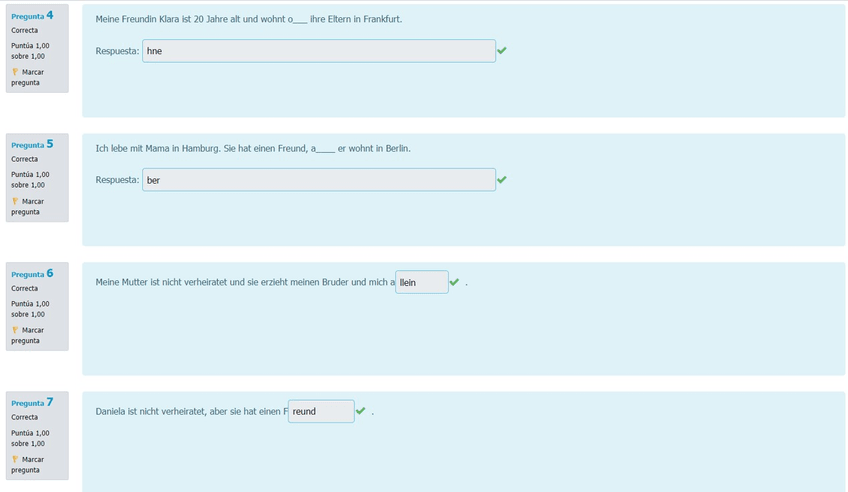Click the green checkmark beside answer 'reund'
Image resolution: width=848 pixels, height=492 pixels.
click(361, 411)
